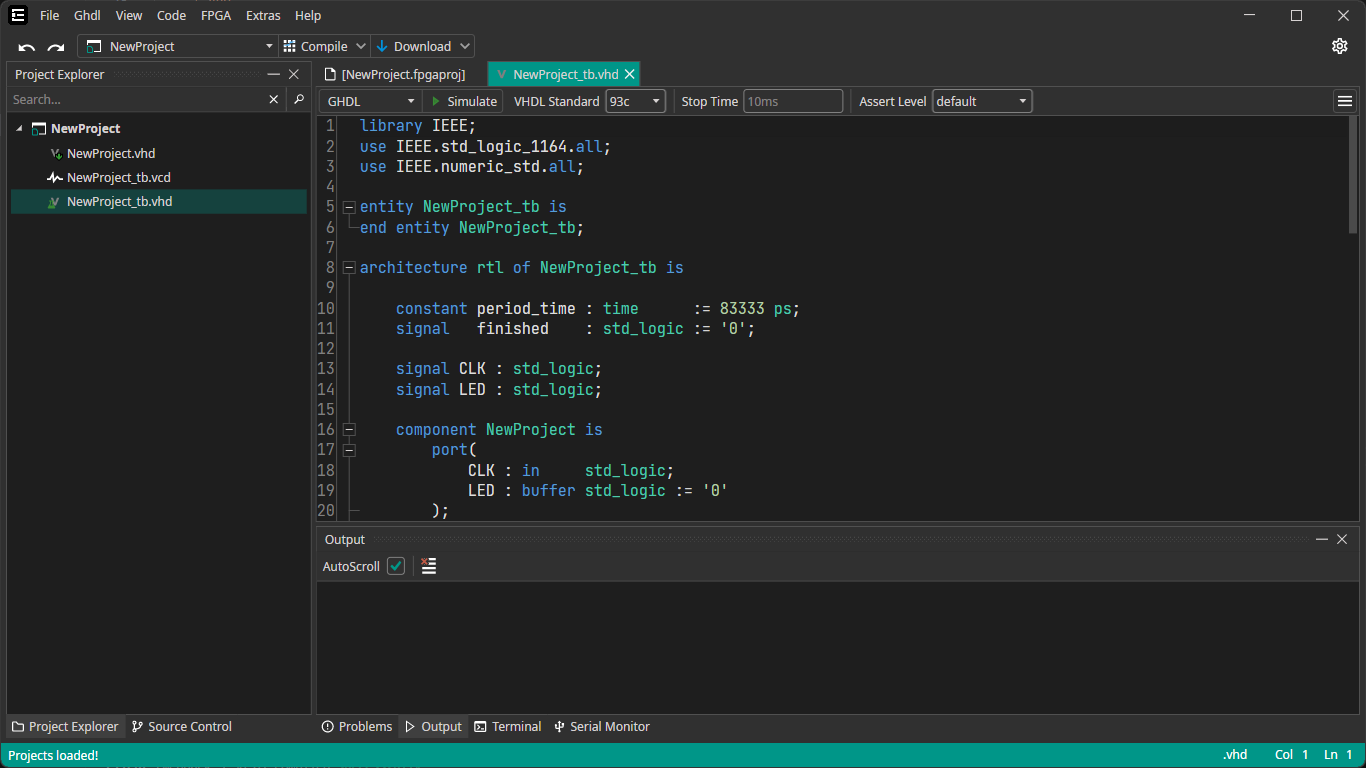1366x768 pixels.
Task: Uncheck the AutoScroll checkbox
Action: pos(395,566)
